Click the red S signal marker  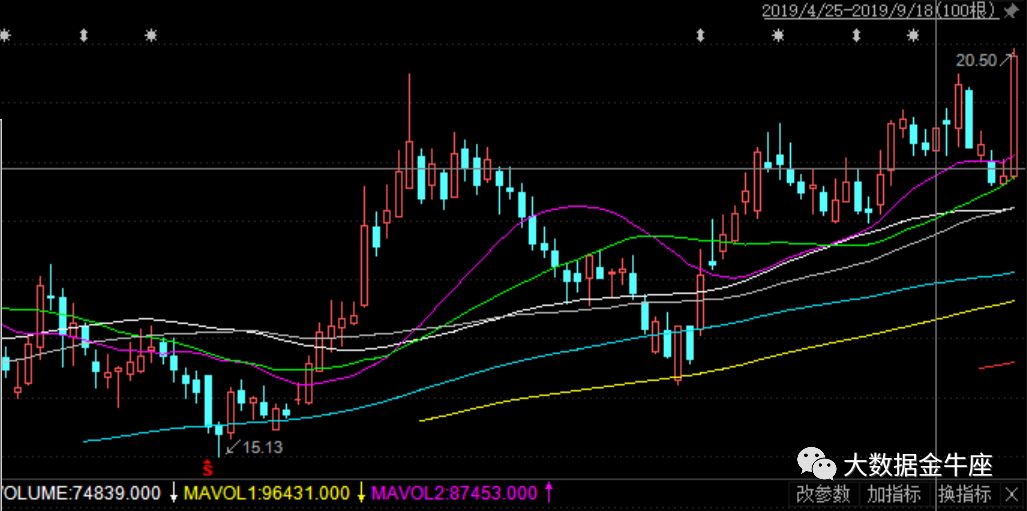tap(208, 467)
